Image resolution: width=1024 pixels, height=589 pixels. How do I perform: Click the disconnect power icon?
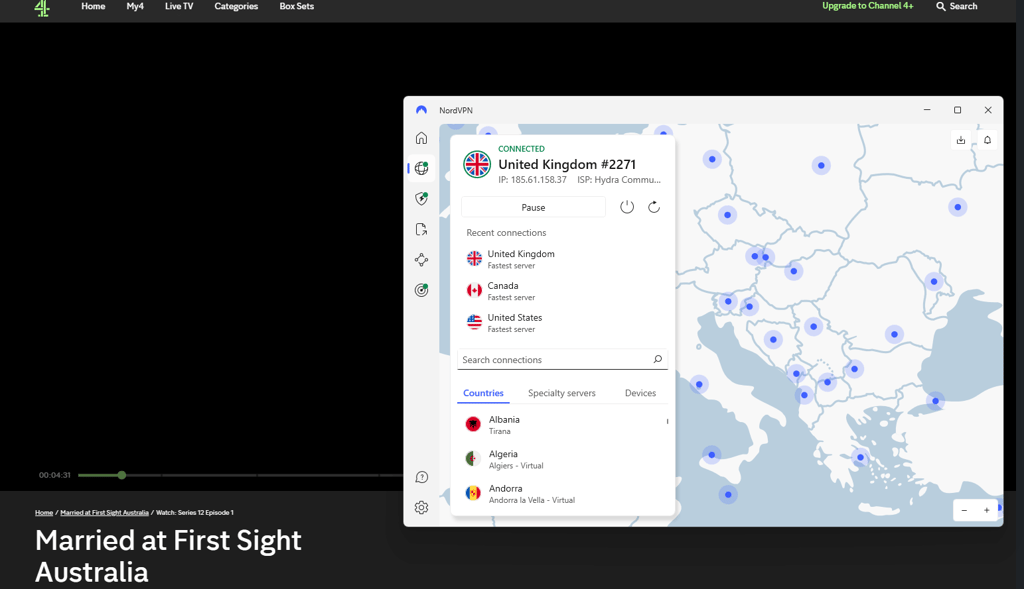627,207
